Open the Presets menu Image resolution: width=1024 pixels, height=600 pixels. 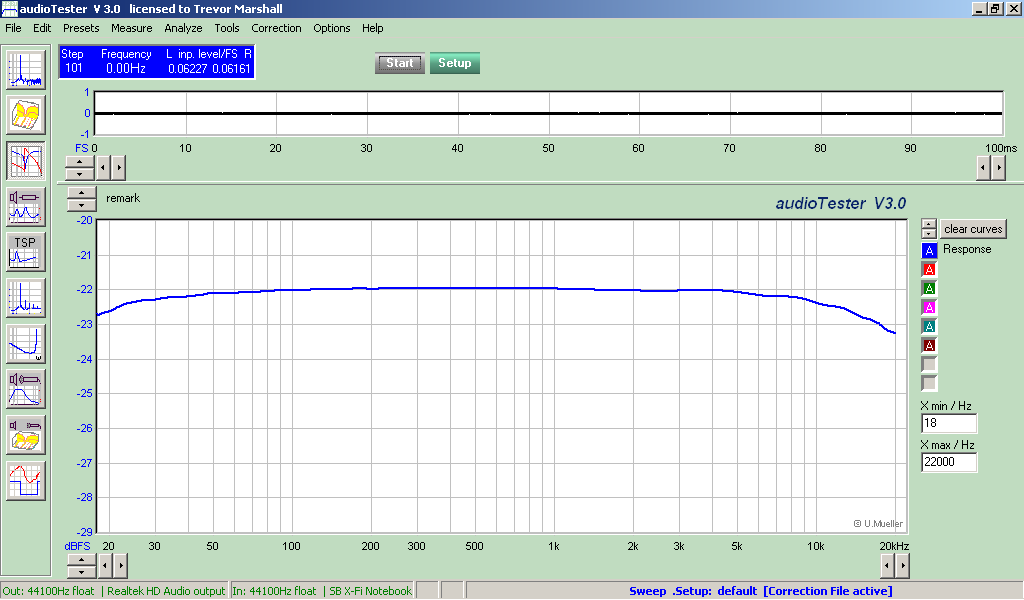click(x=81, y=28)
